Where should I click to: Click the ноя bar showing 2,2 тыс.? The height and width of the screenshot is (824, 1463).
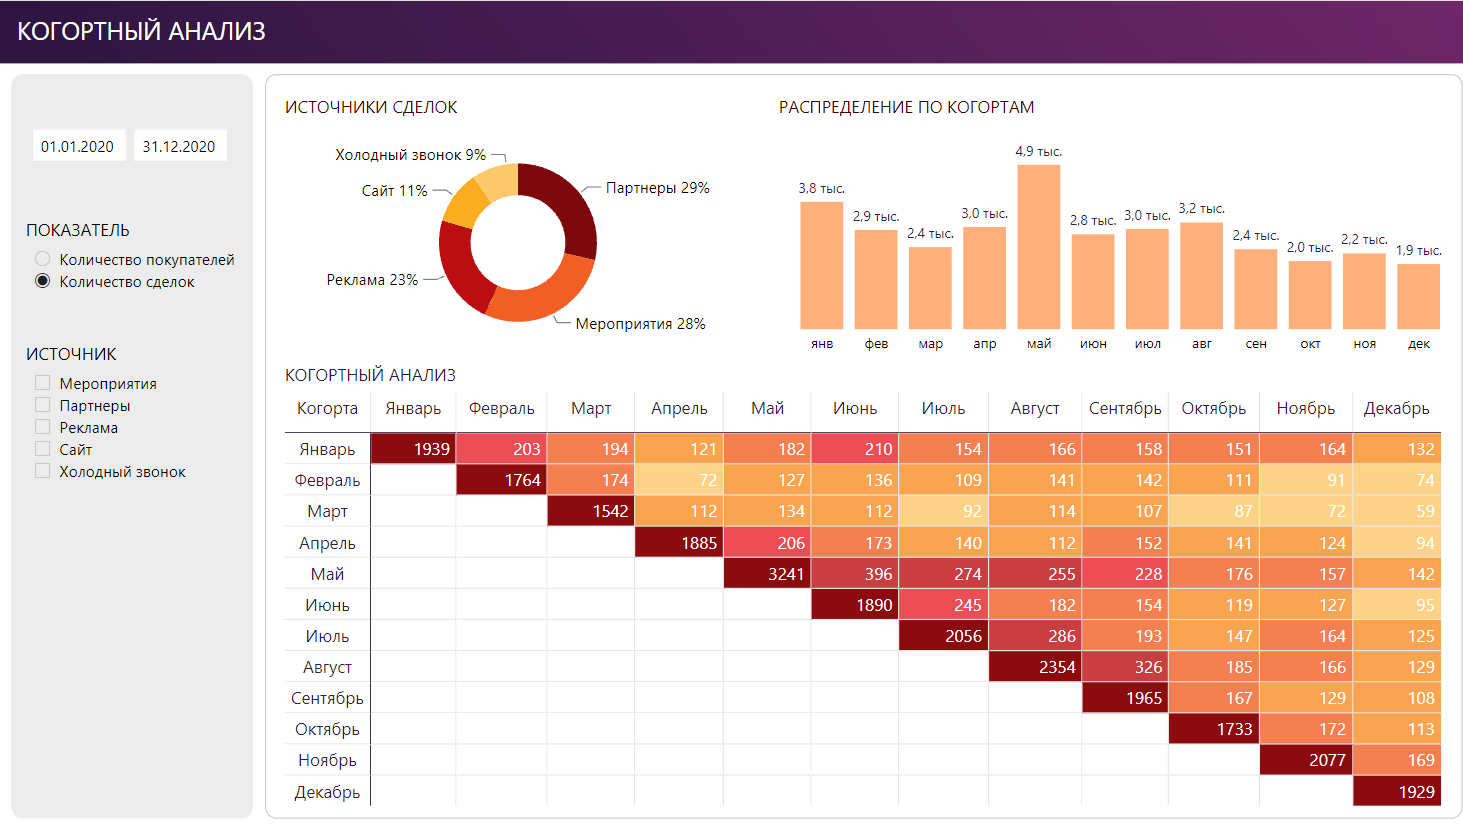pos(1364,291)
